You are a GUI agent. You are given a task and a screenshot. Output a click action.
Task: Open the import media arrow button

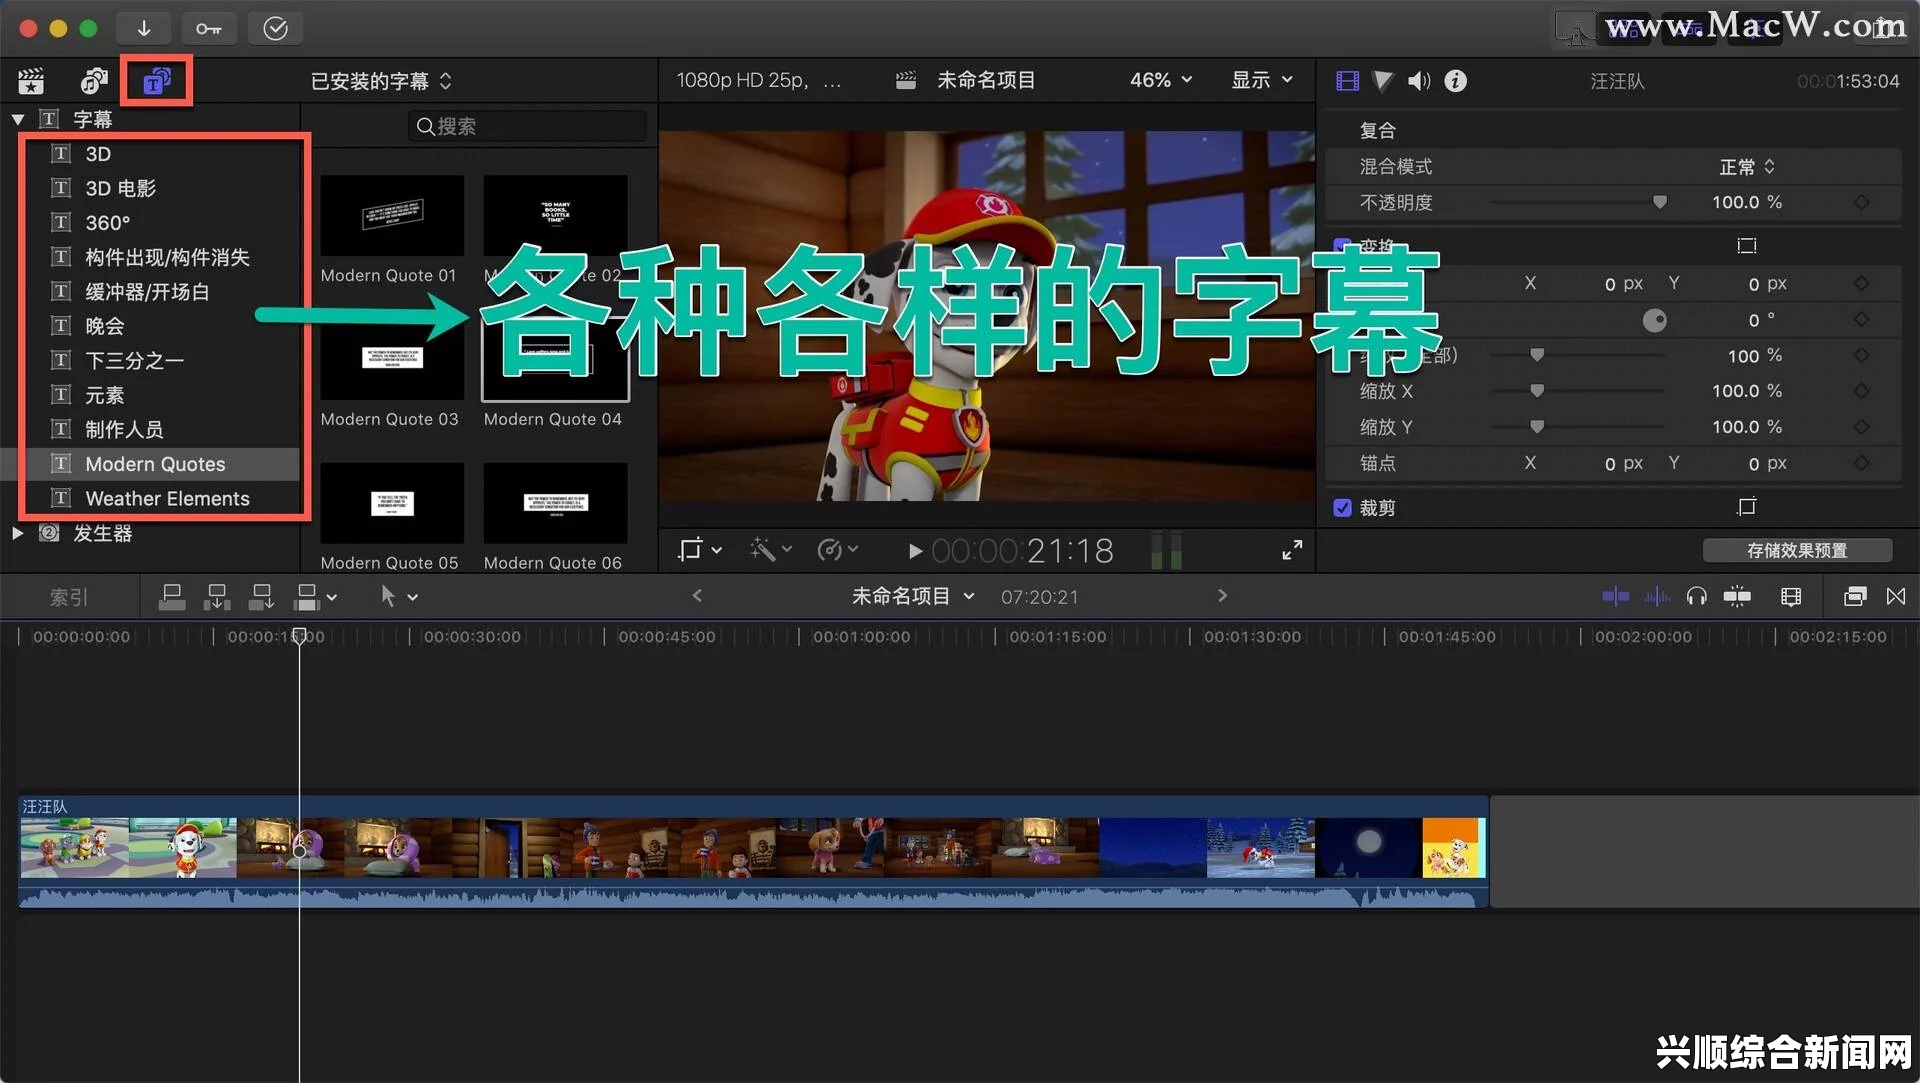(x=144, y=28)
